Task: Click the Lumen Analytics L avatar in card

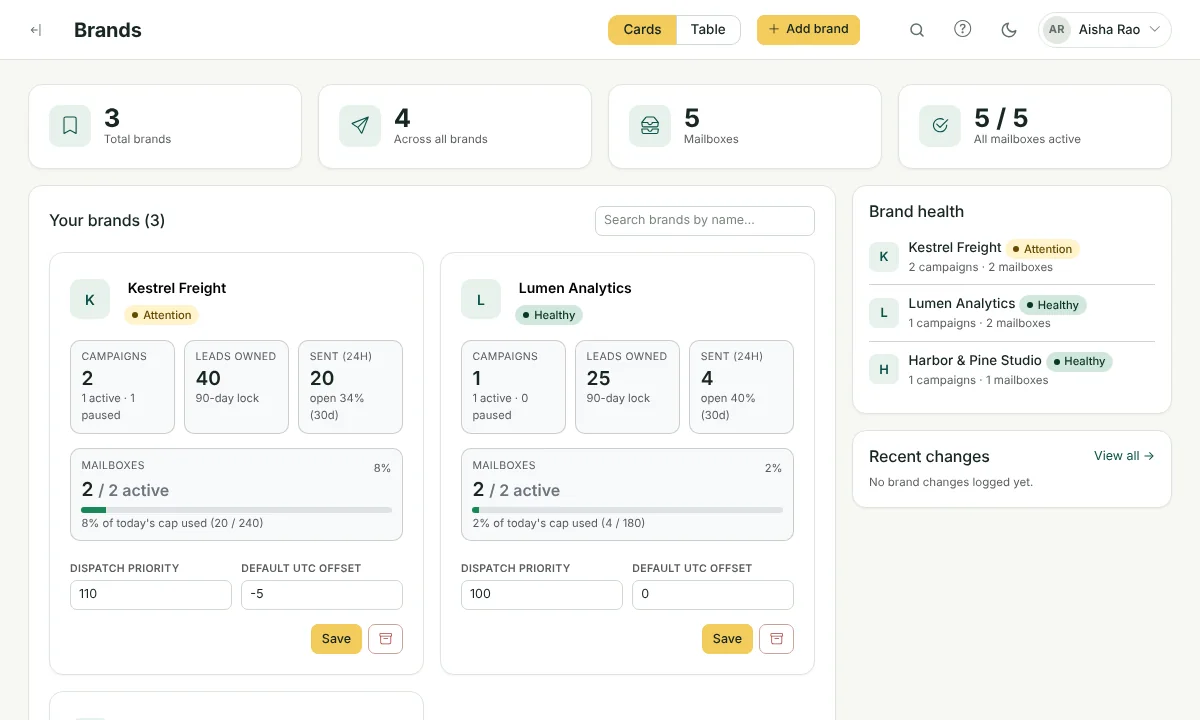Action: pos(481,300)
